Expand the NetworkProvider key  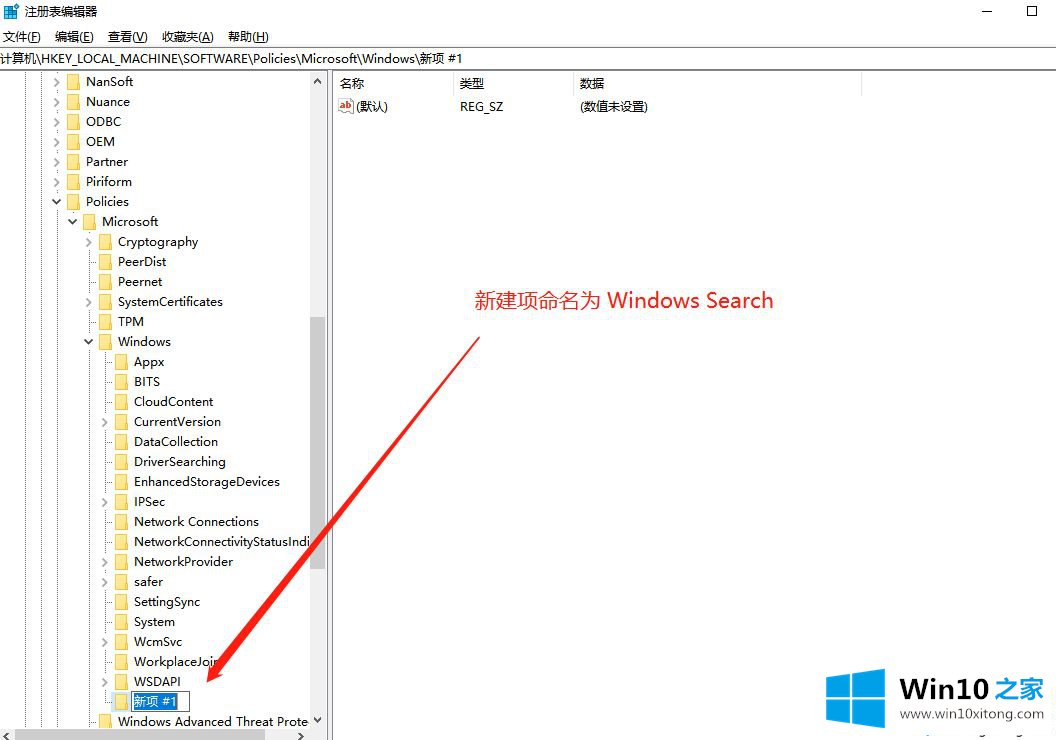104,562
